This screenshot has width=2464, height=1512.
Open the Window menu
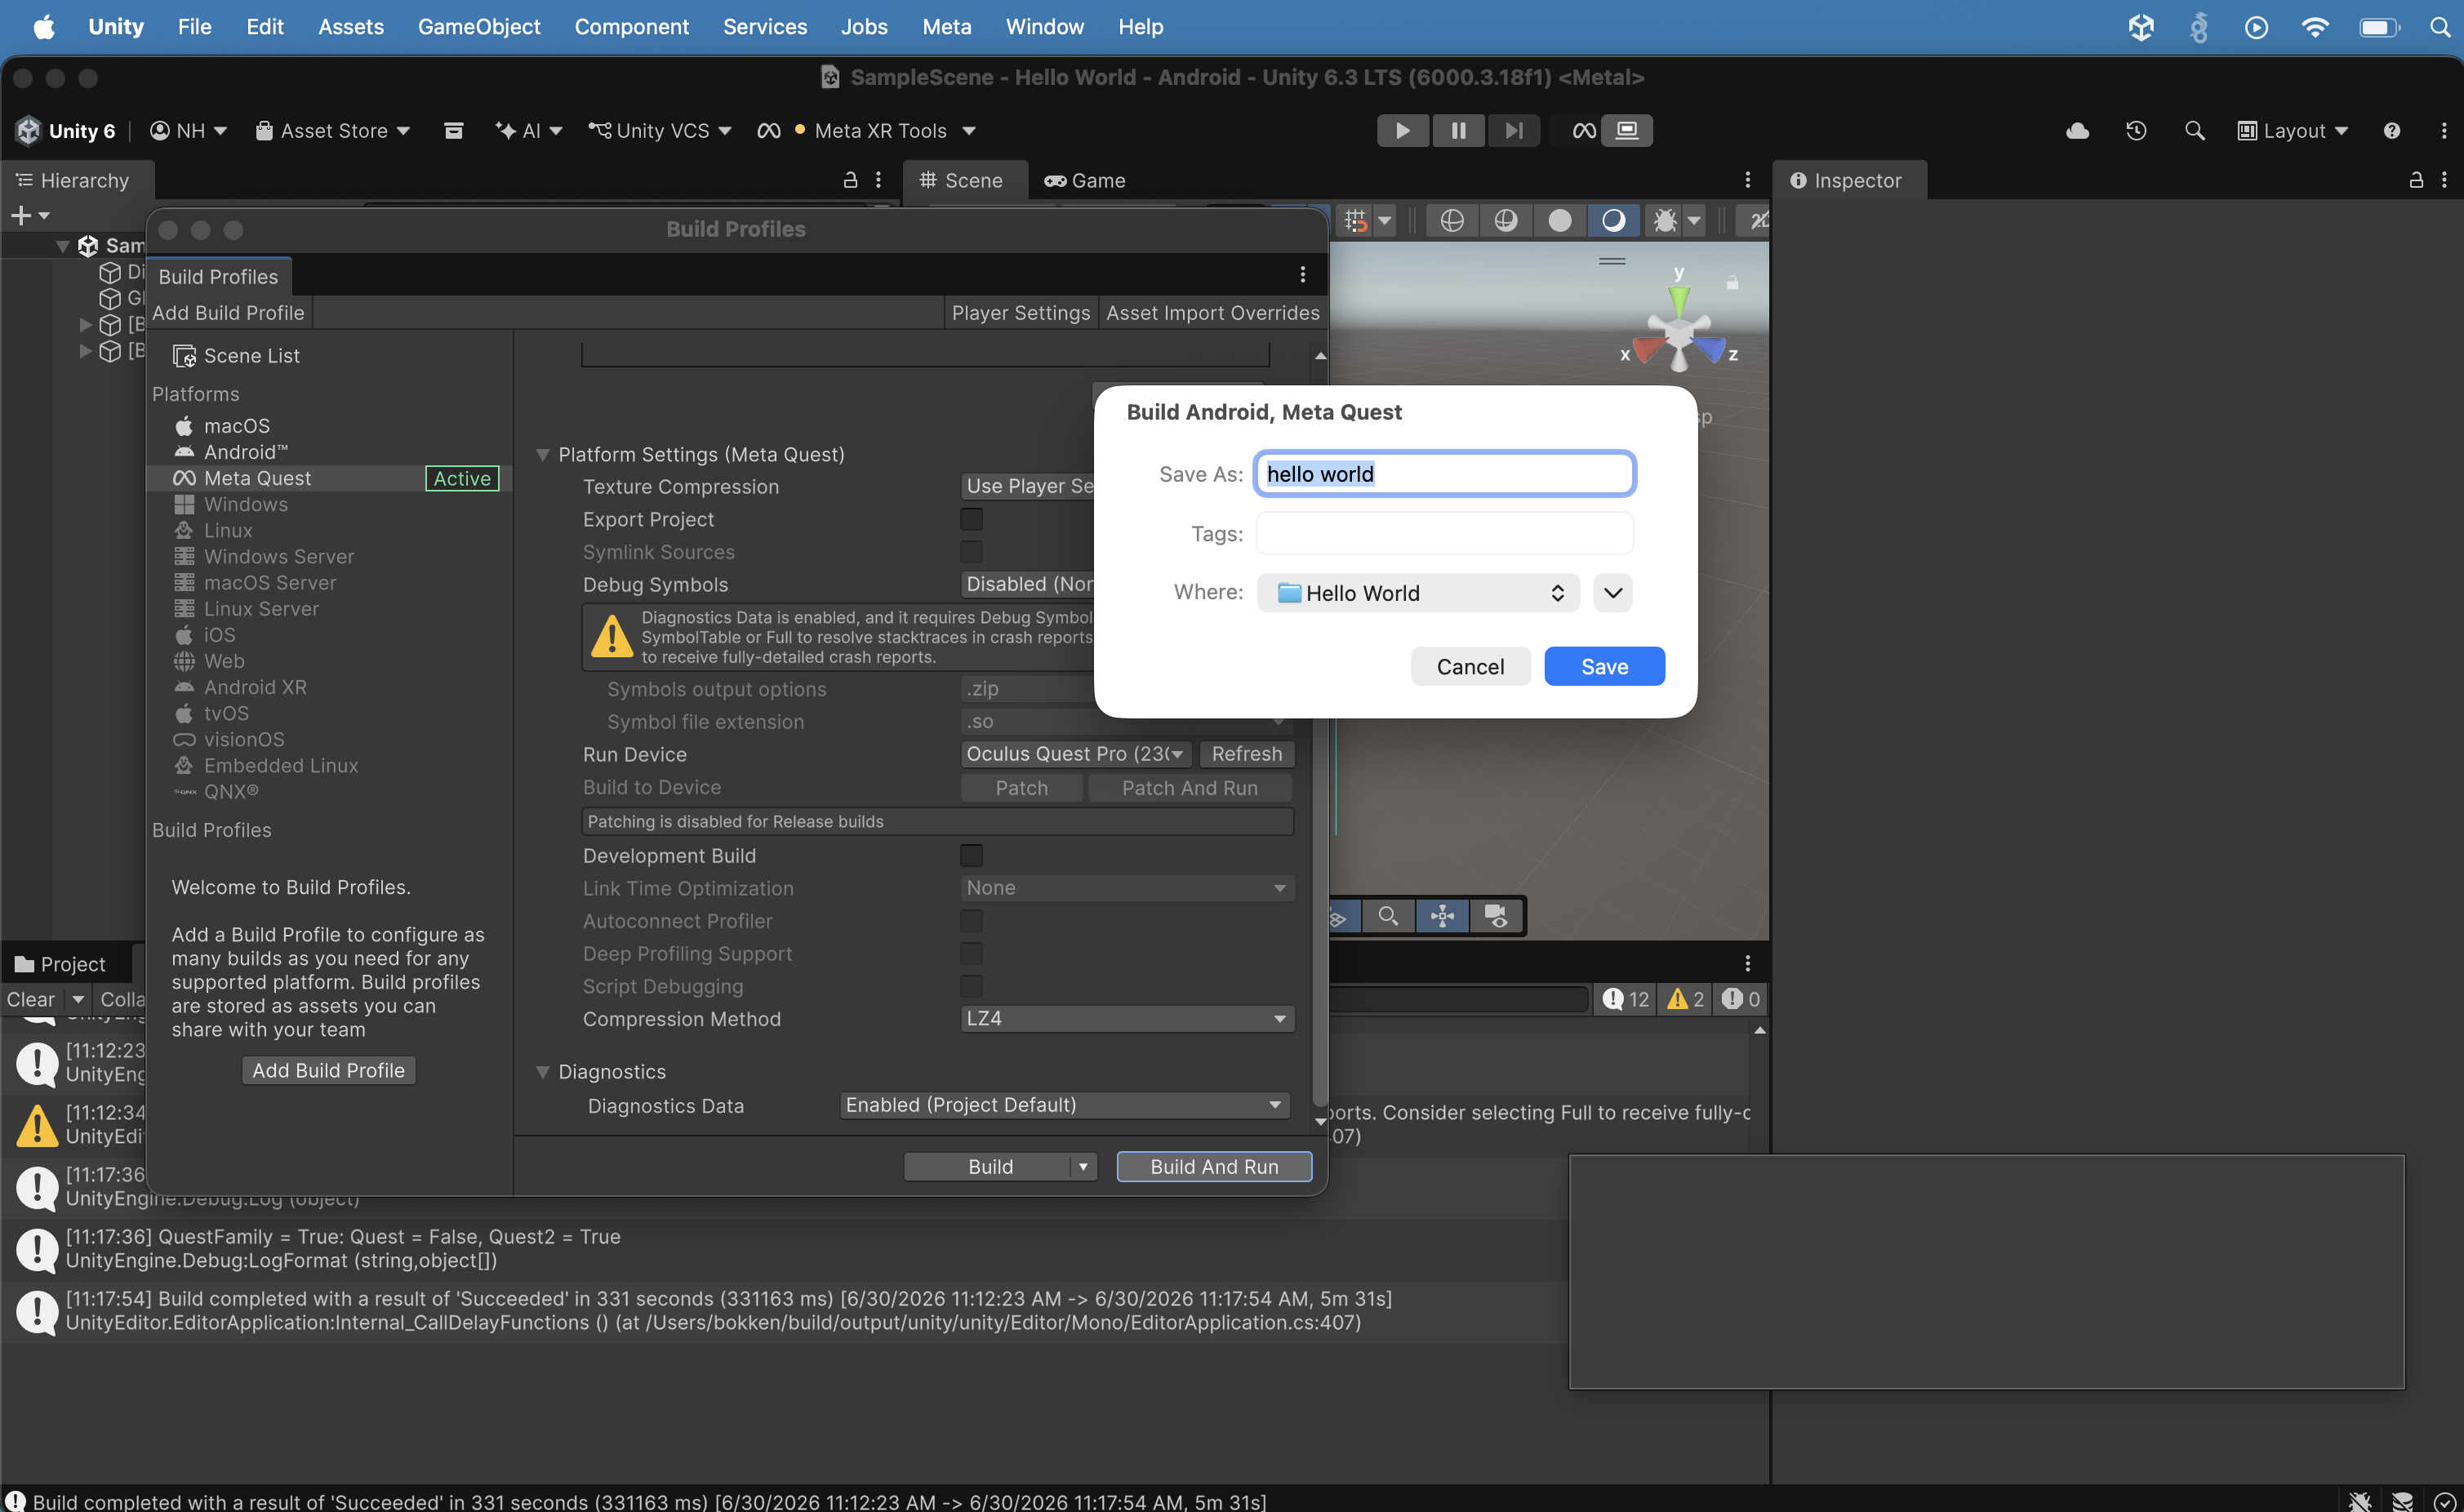pos(1044,27)
